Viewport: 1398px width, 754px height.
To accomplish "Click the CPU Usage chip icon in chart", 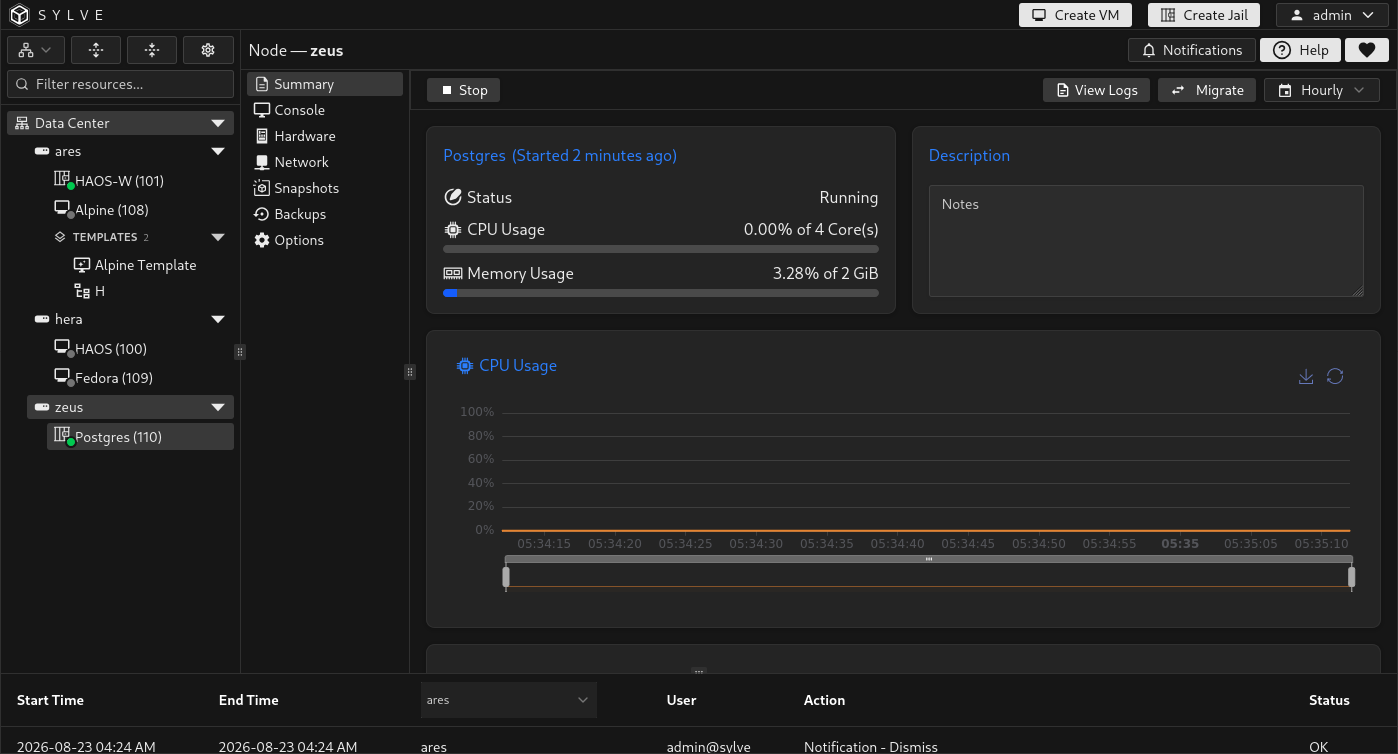I will pyautogui.click(x=464, y=366).
